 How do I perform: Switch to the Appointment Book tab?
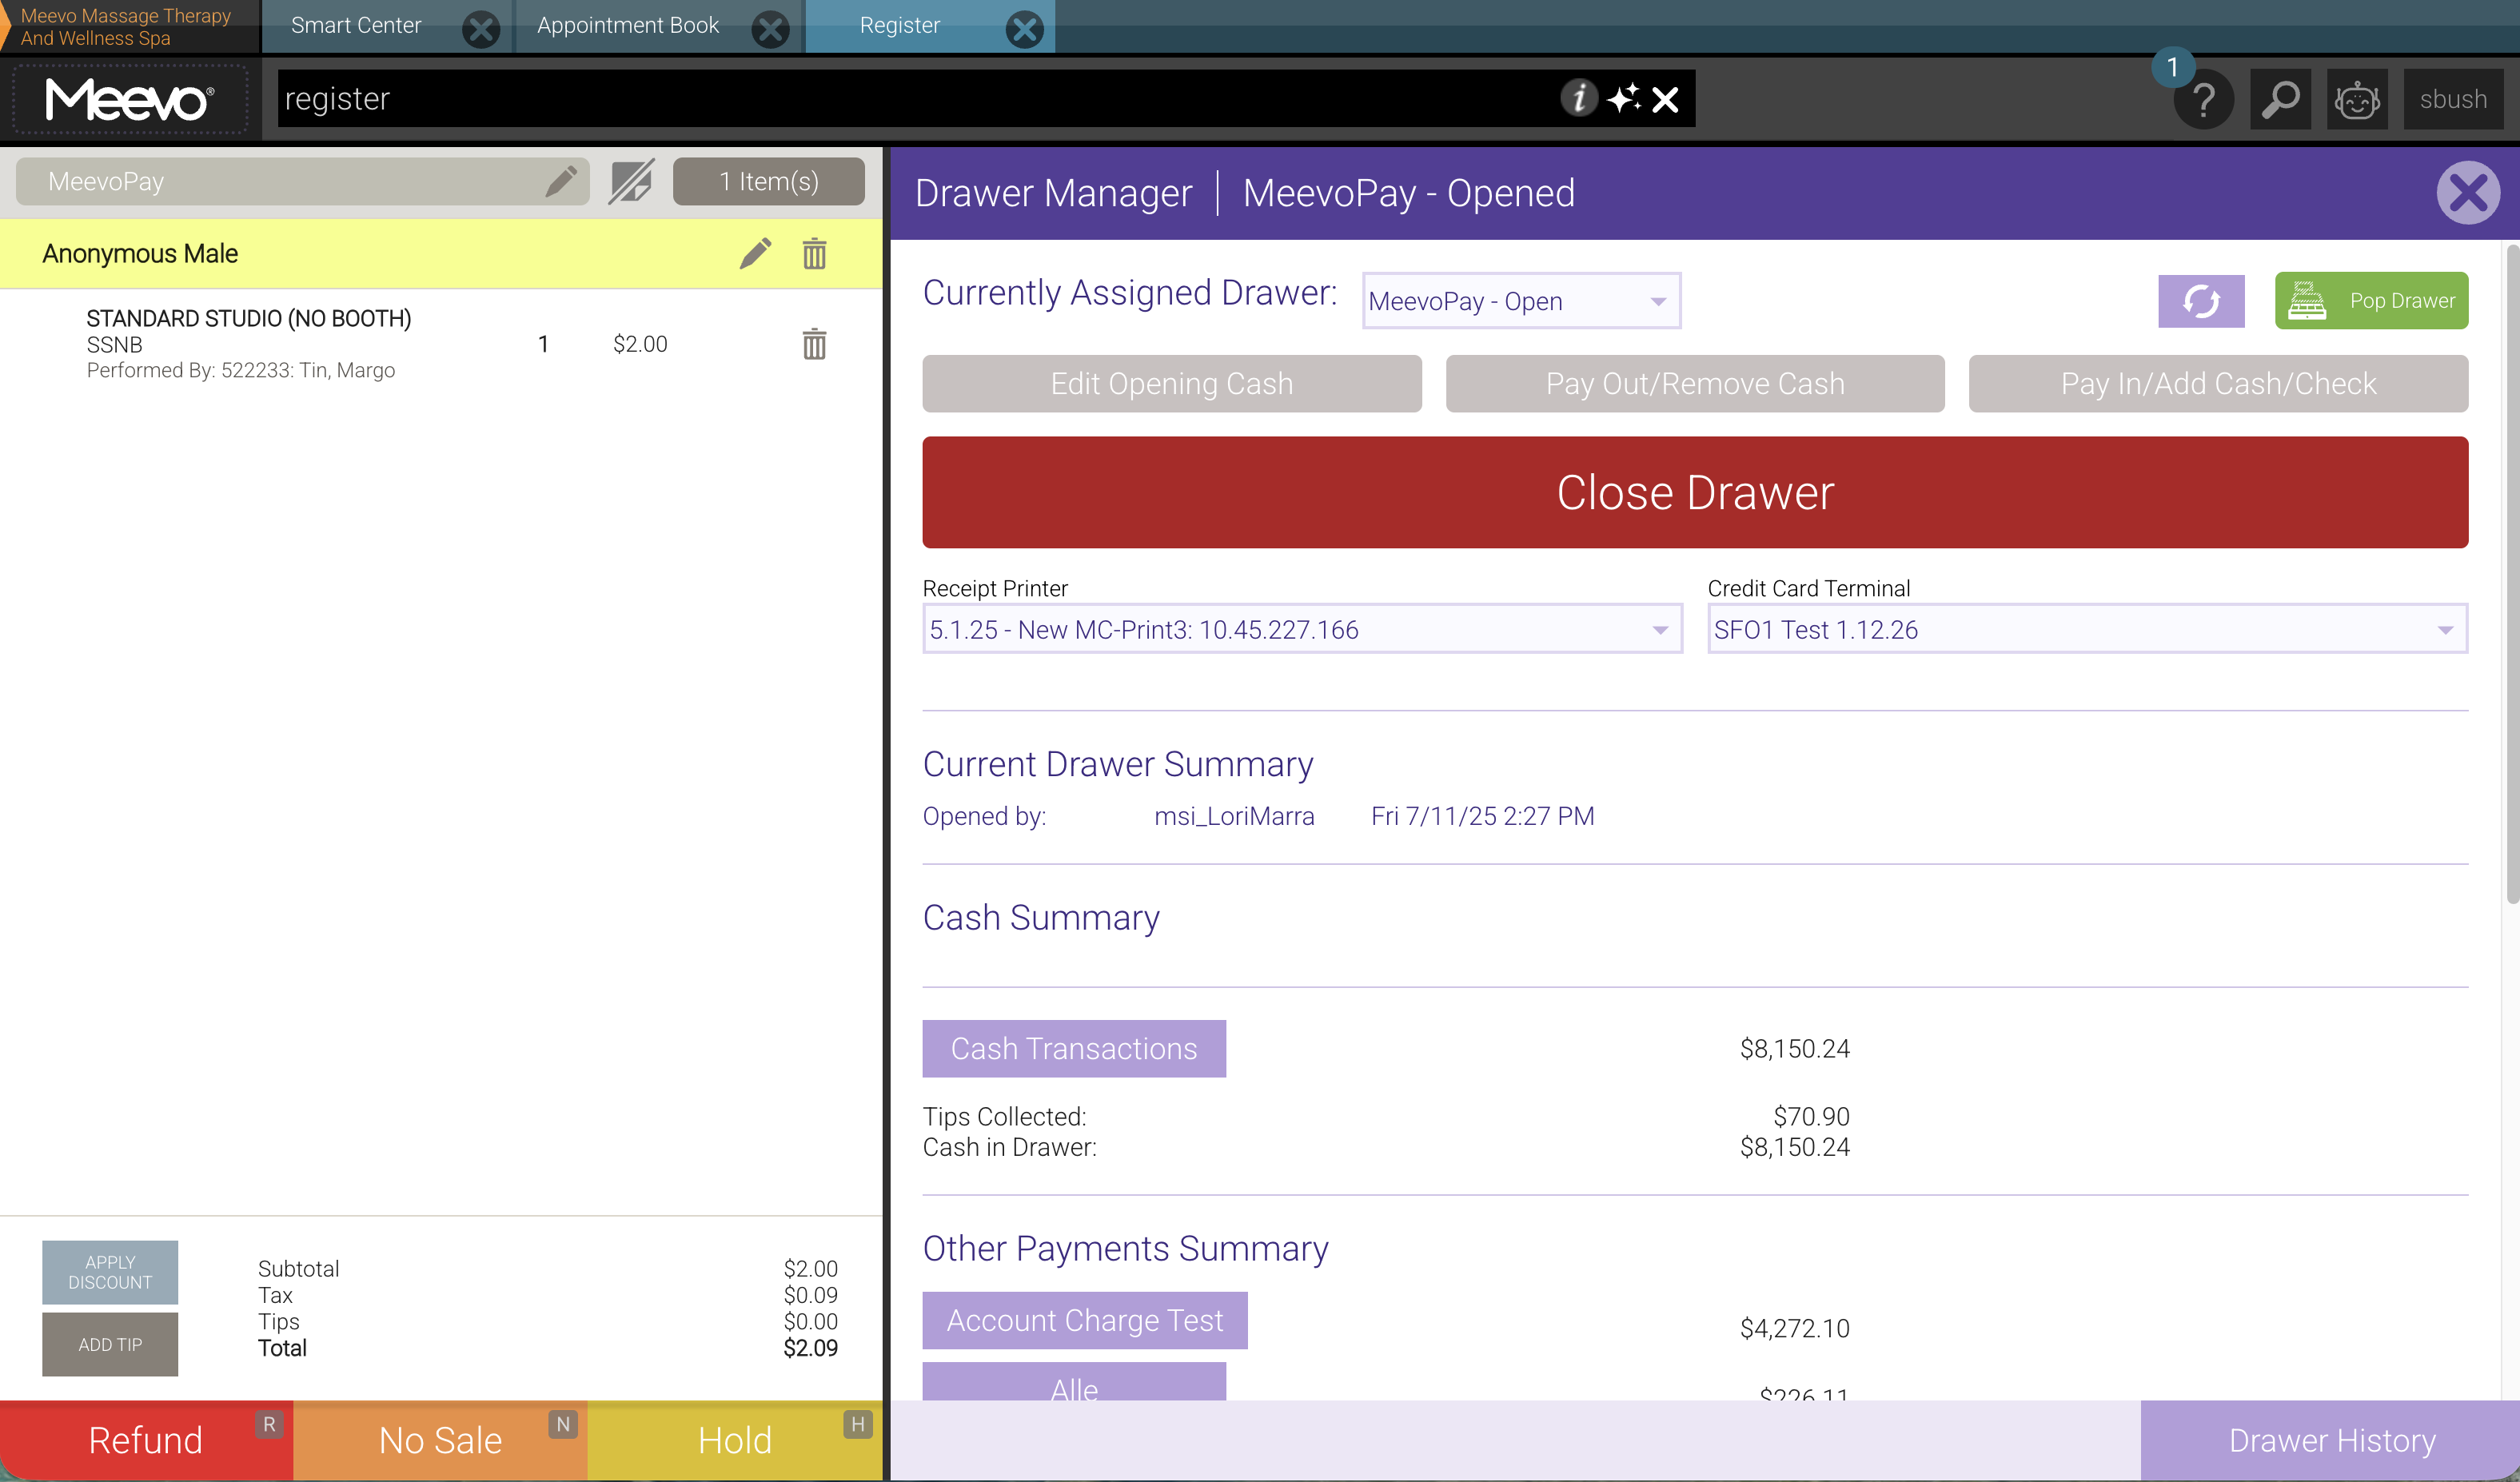tap(628, 26)
